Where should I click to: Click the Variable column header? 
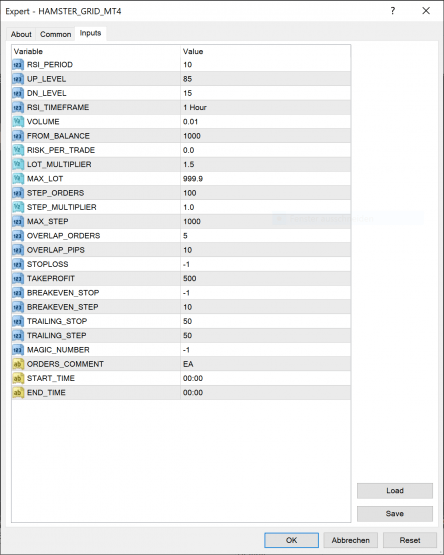(28, 52)
